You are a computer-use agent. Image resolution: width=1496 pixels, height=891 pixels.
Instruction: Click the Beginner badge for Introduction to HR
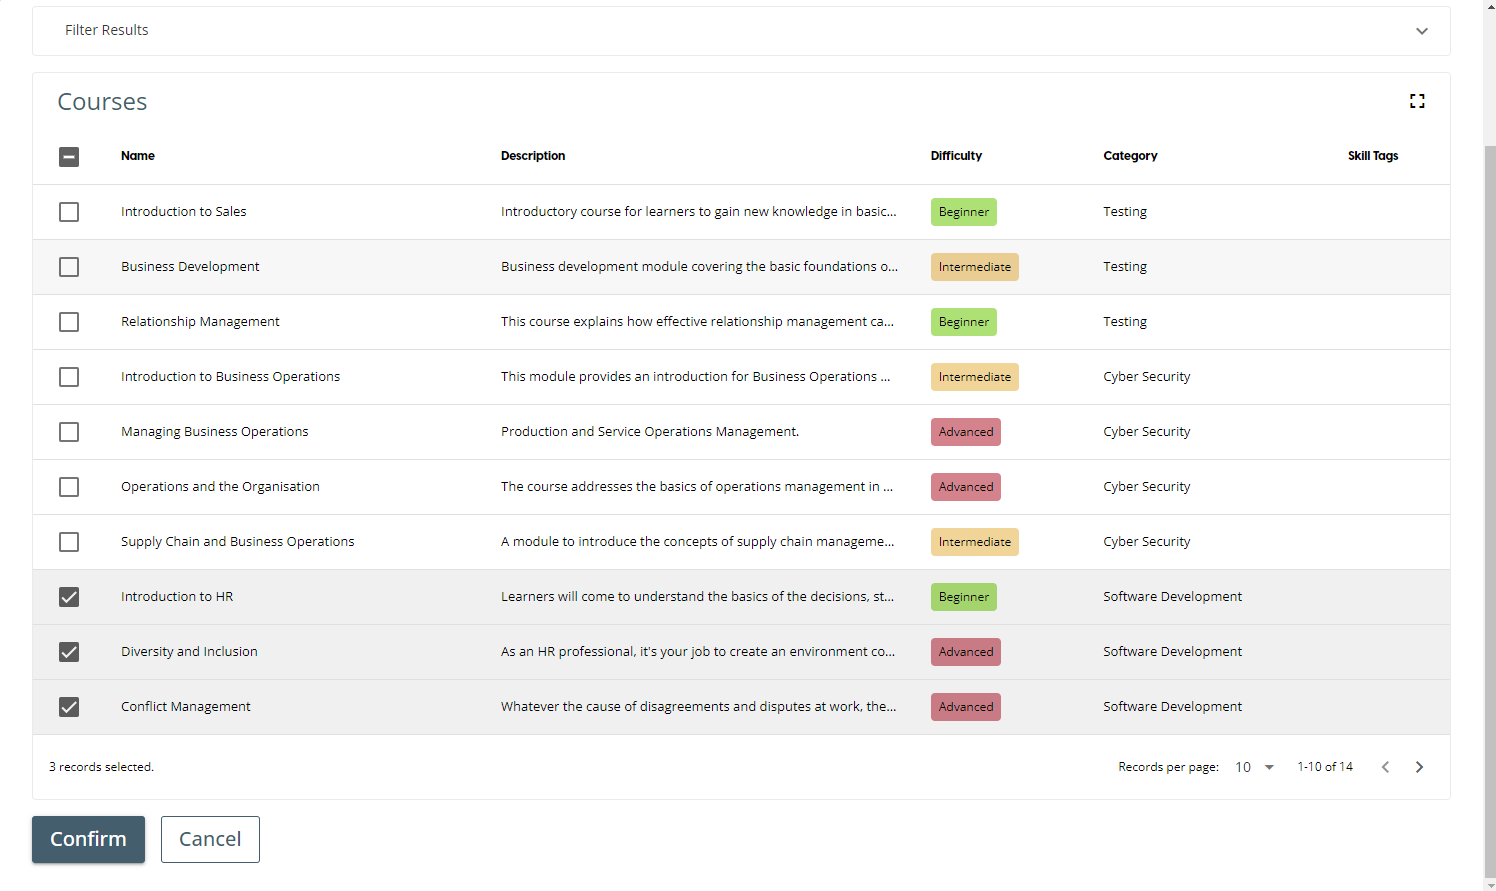(x=963, y=597)
